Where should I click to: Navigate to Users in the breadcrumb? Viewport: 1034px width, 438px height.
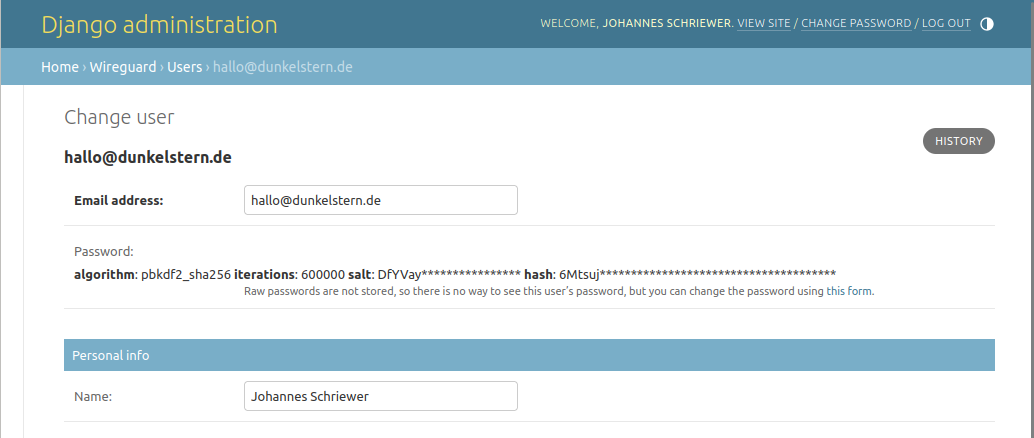click(185, 67)
